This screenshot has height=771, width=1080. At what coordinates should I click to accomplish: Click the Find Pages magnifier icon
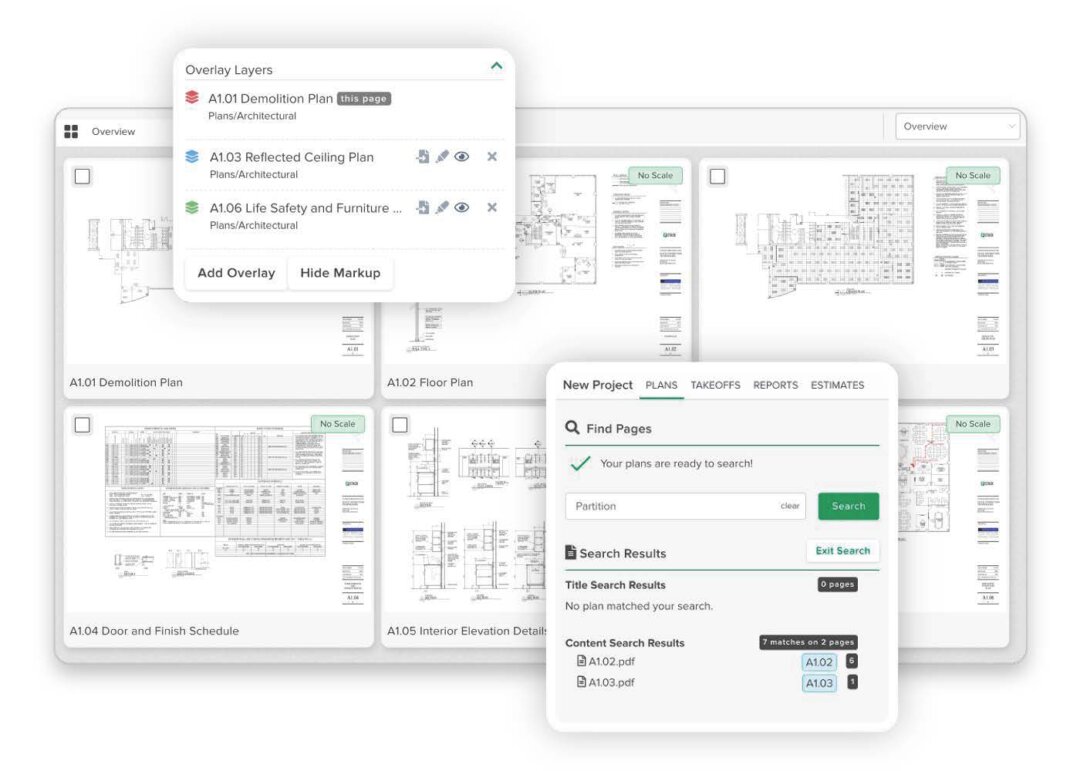[571, 427]
